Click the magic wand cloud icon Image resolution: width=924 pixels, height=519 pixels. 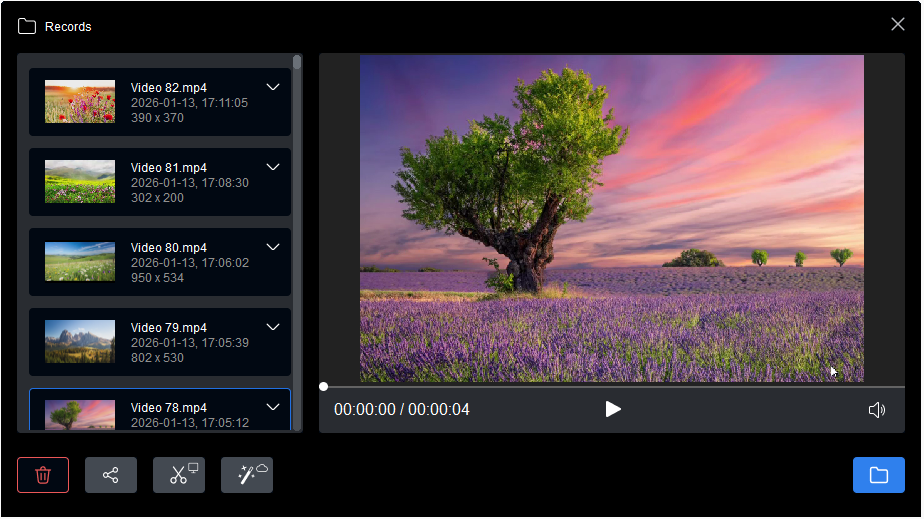(x=247, y=475)
